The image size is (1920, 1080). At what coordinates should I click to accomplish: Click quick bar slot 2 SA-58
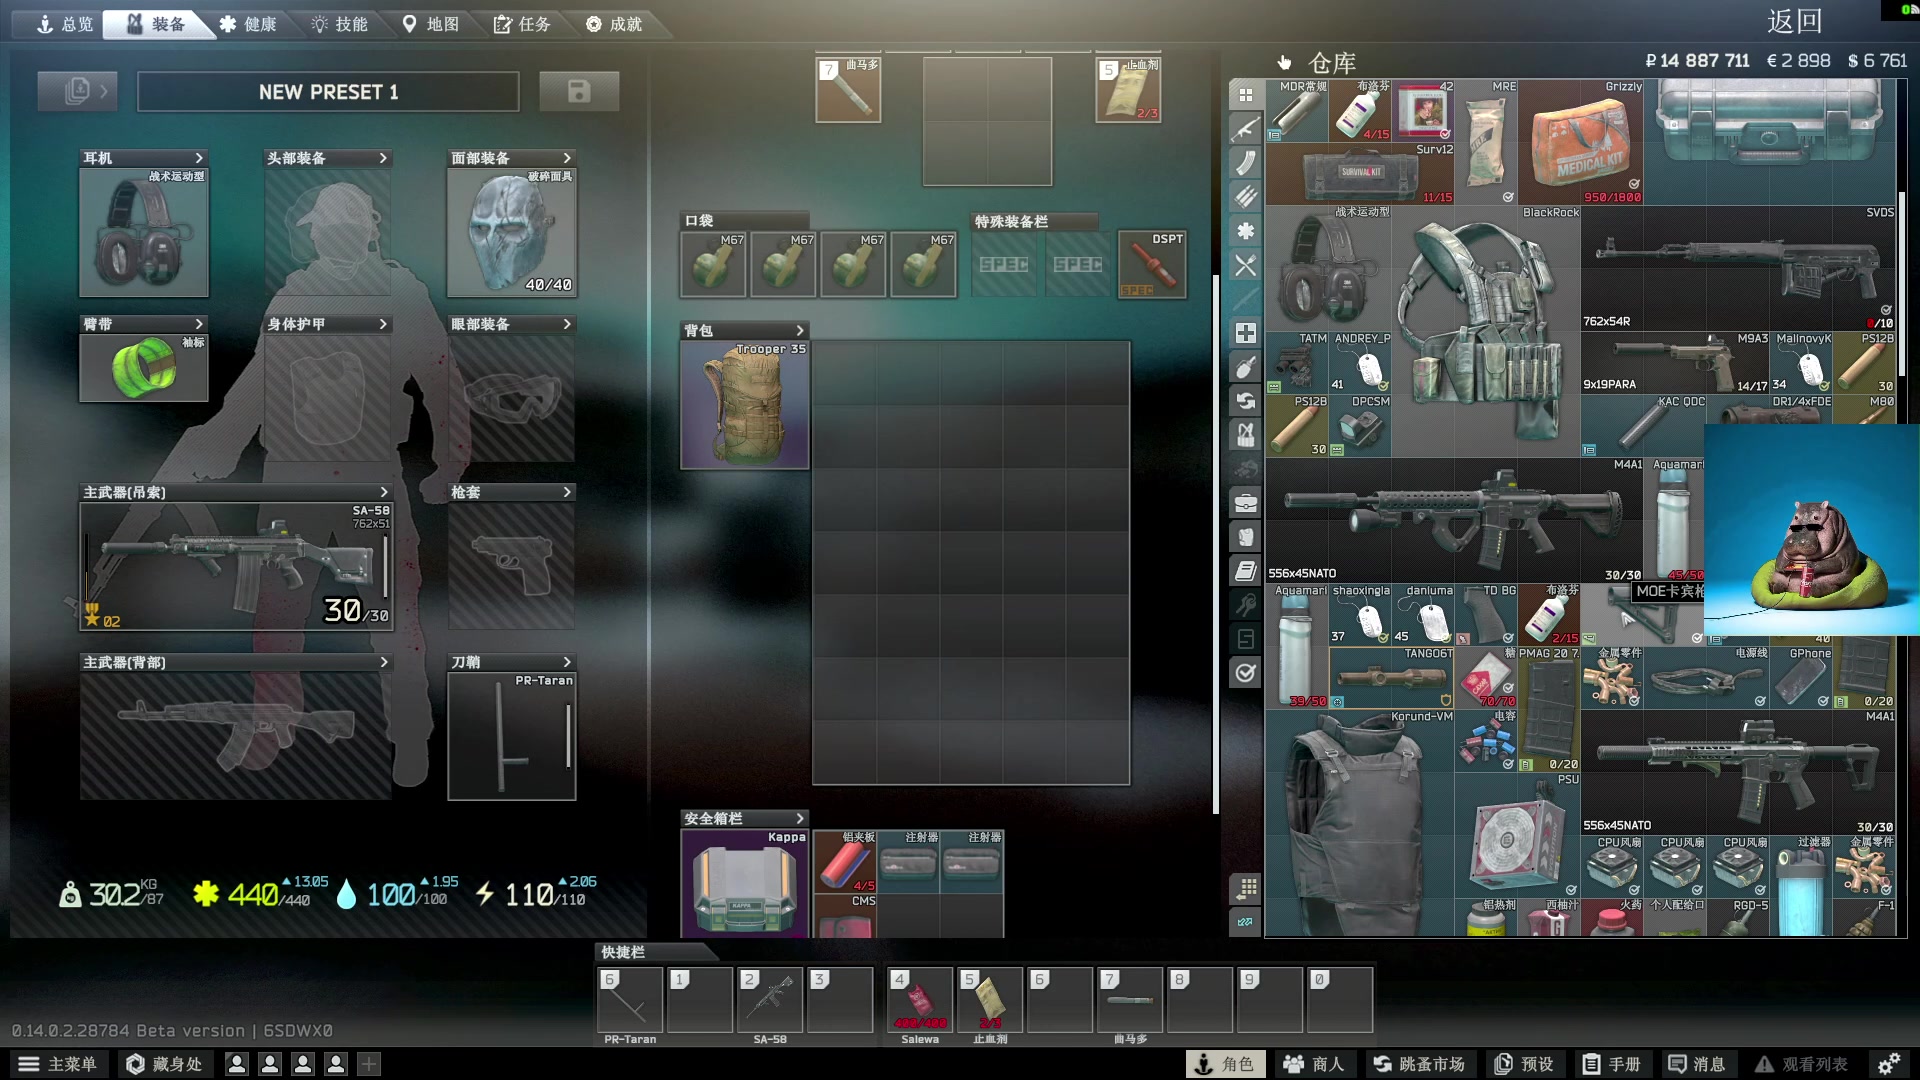(770, 1000)
